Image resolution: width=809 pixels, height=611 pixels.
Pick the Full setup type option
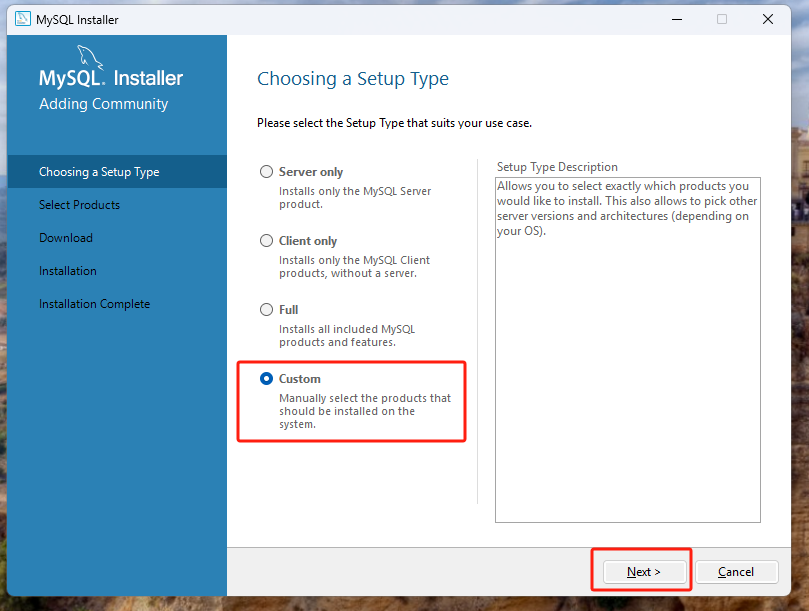[x=266, y=310]
